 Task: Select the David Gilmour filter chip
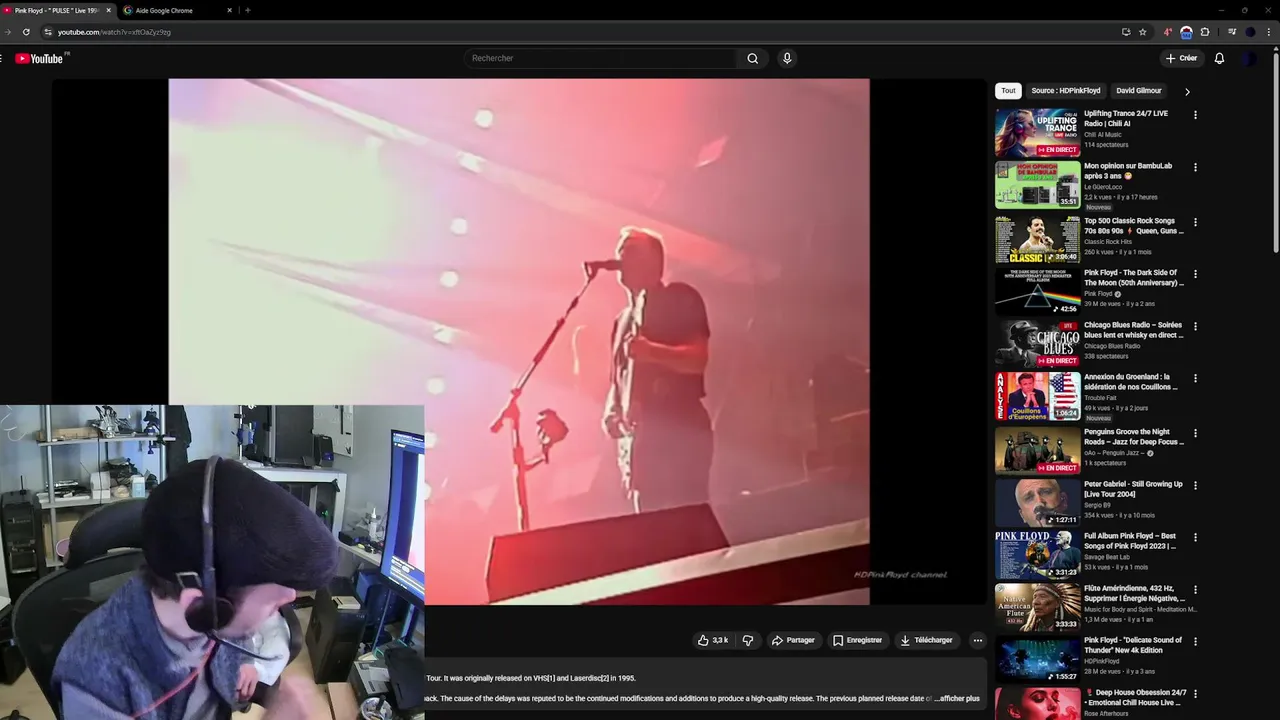[x=1139, y=91]
